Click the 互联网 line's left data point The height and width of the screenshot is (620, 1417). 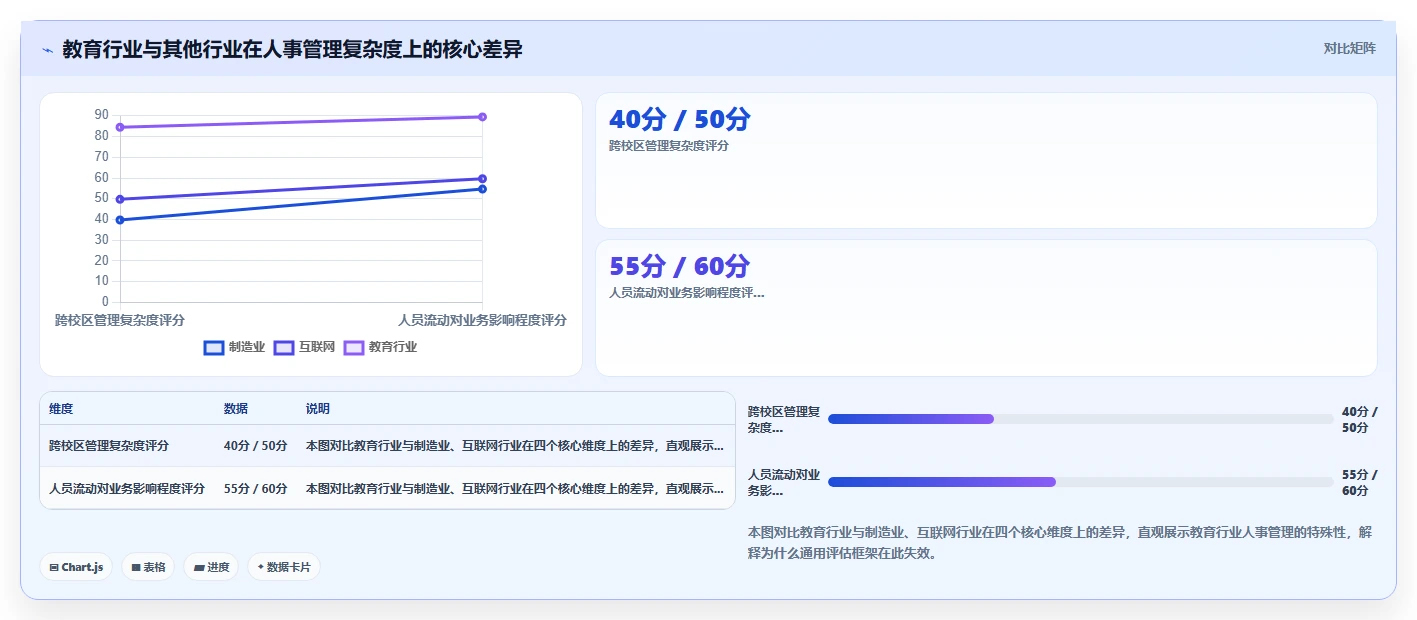pos(120,199)
